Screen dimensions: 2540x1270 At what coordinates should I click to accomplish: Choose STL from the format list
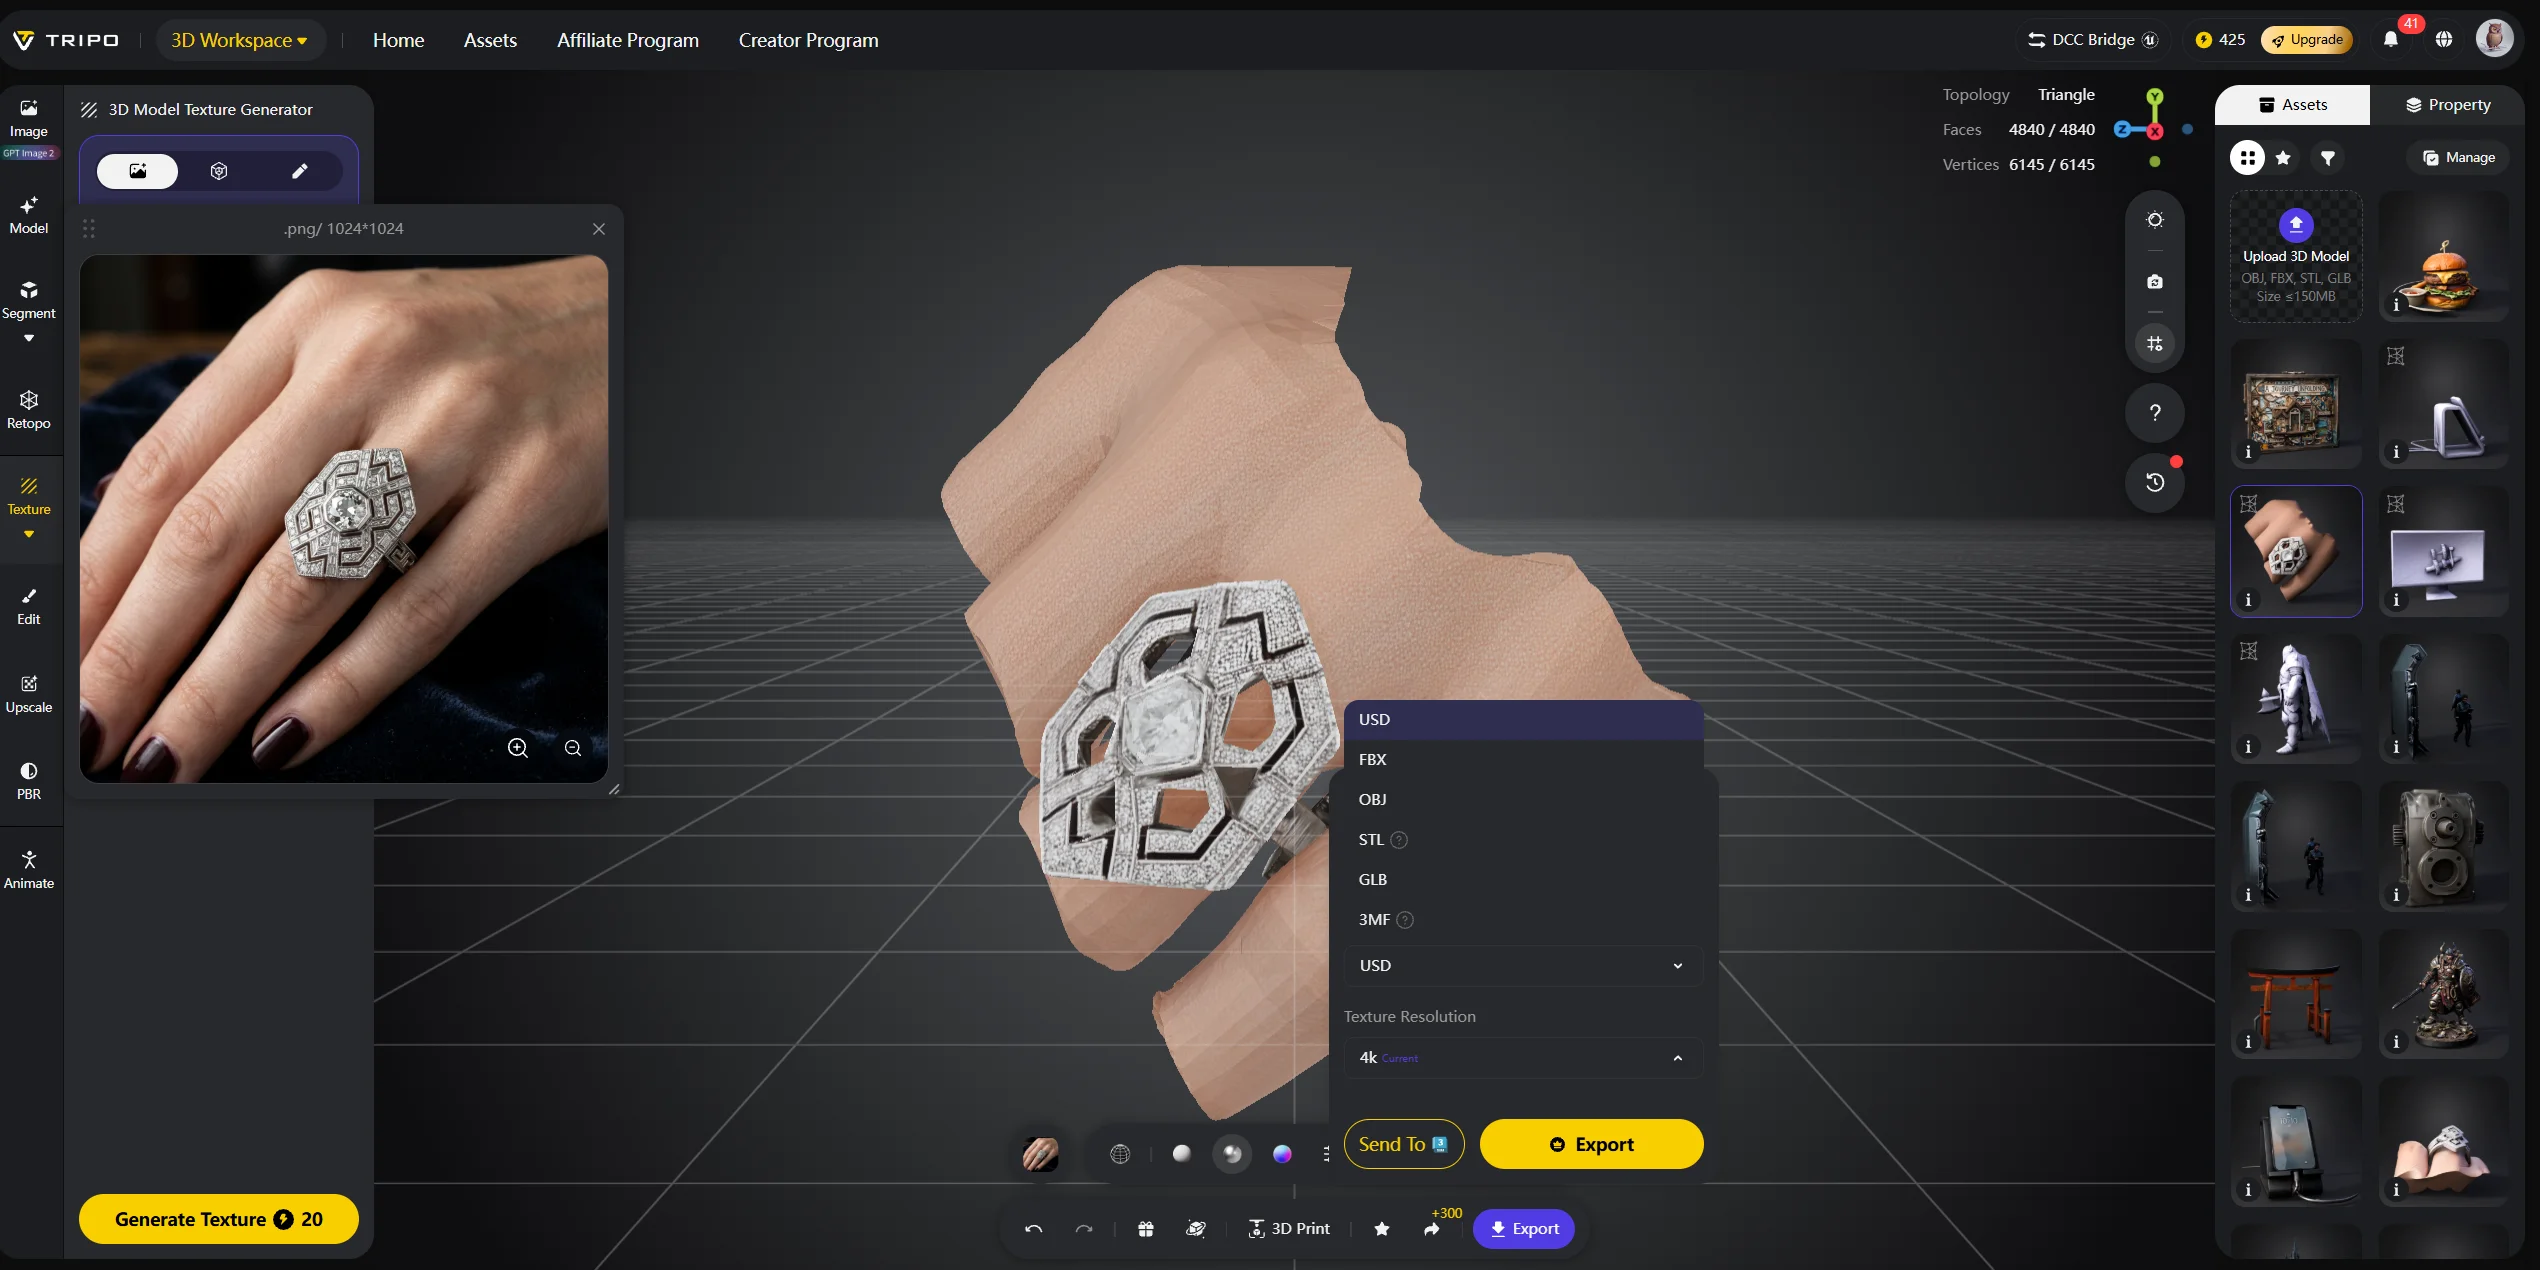[x=1522, y=840]
